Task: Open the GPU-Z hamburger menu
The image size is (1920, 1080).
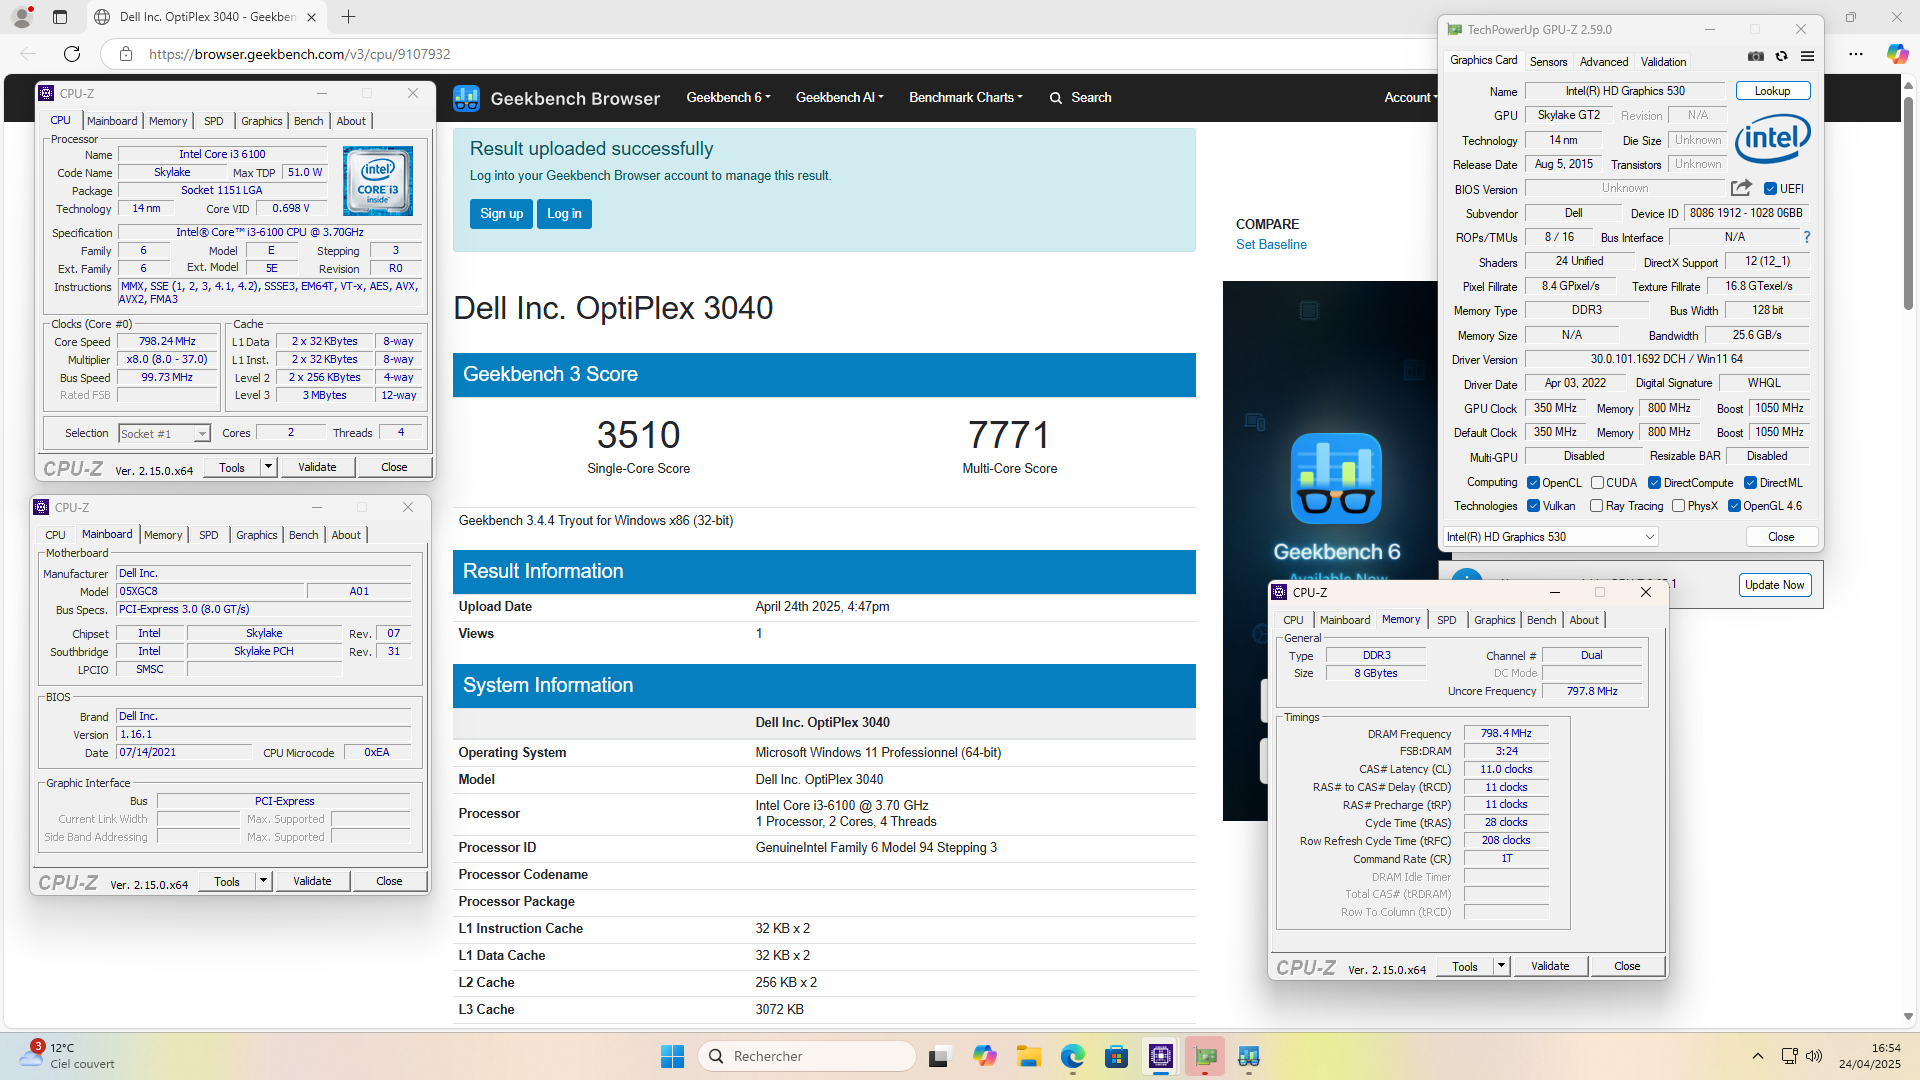Action: click(1807, 56)
